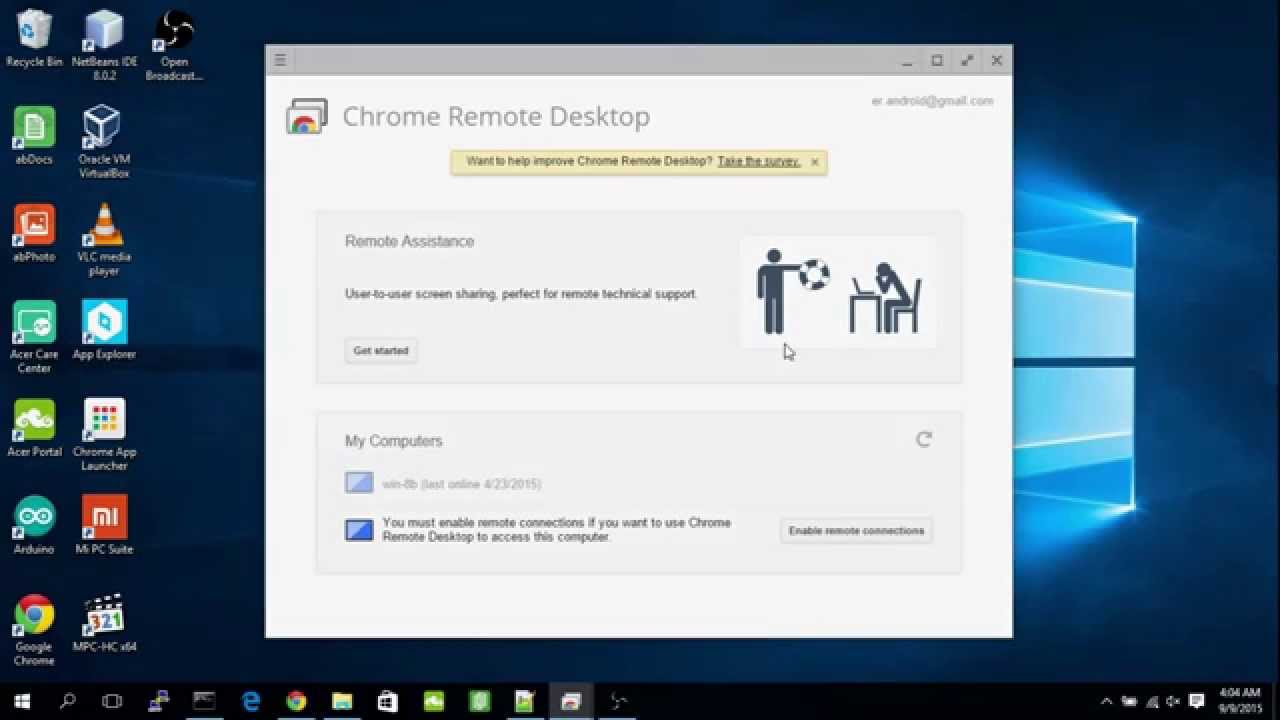The image size is (1280, 720).
Task: Open Chrome from the taskbar
Action: point(296,702)
